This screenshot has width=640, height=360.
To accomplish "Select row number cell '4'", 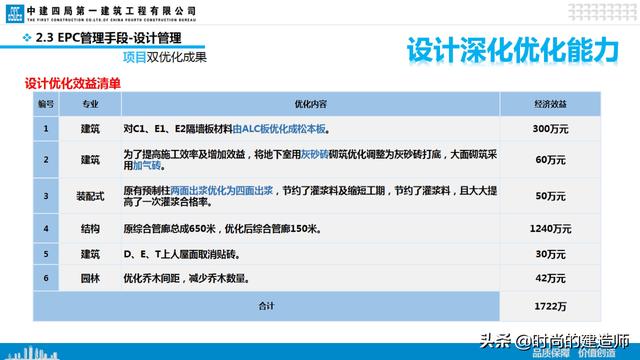I will pos(46,229).
